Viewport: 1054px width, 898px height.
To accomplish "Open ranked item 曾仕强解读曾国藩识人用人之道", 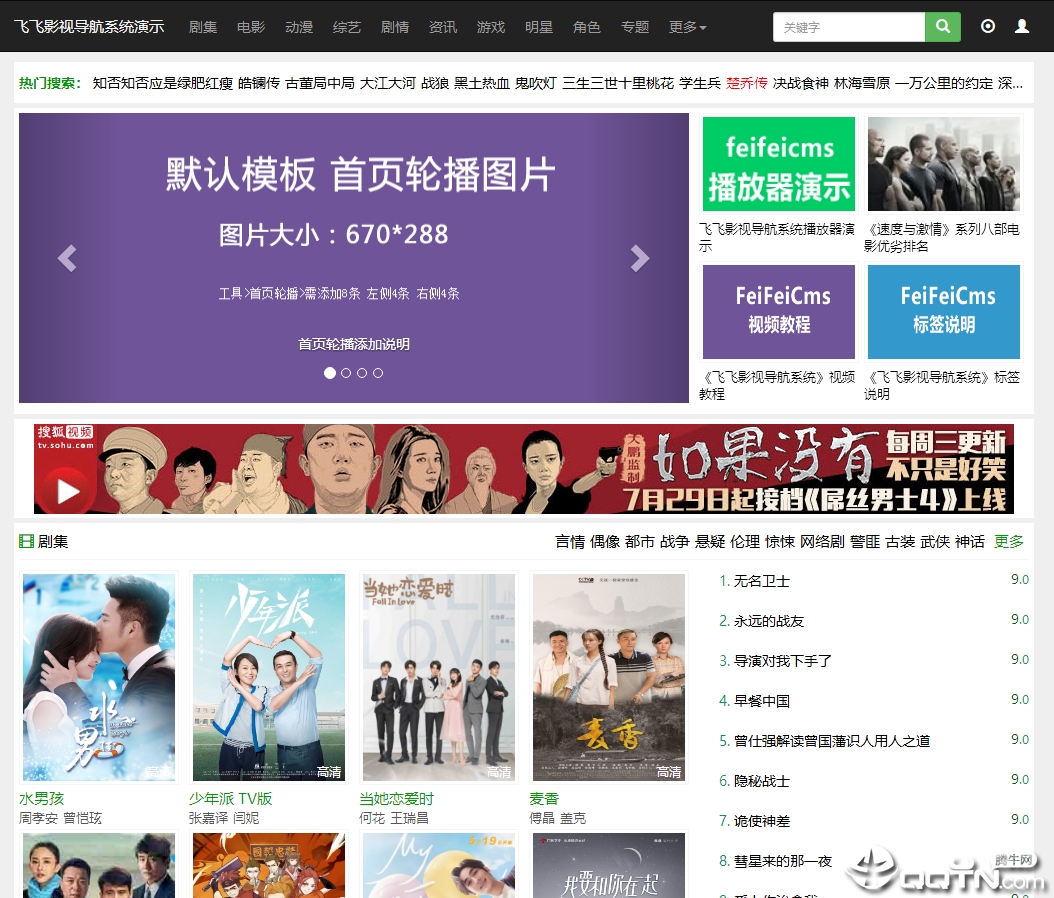I will [832, 741].
